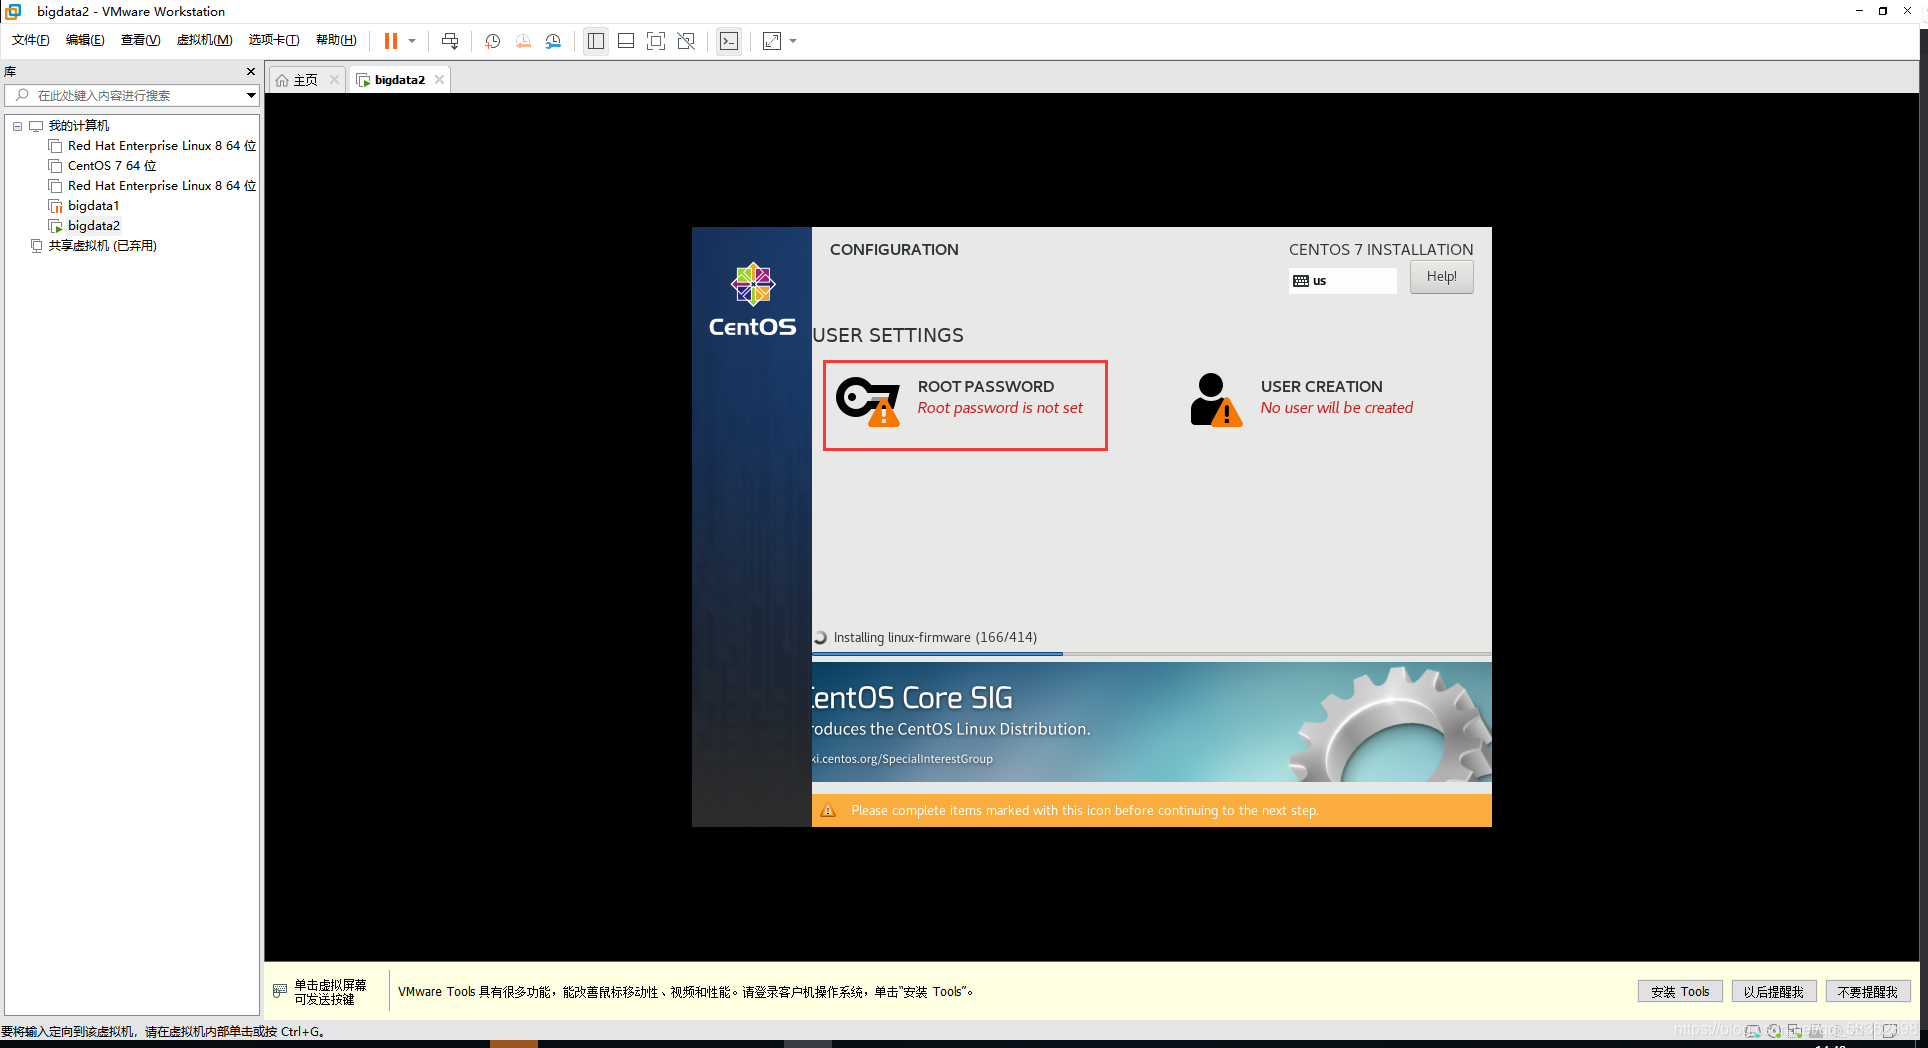This screenshot has height=1048, width=1928.
Task: Pause the running virtual machine
Action: (391, 41)
